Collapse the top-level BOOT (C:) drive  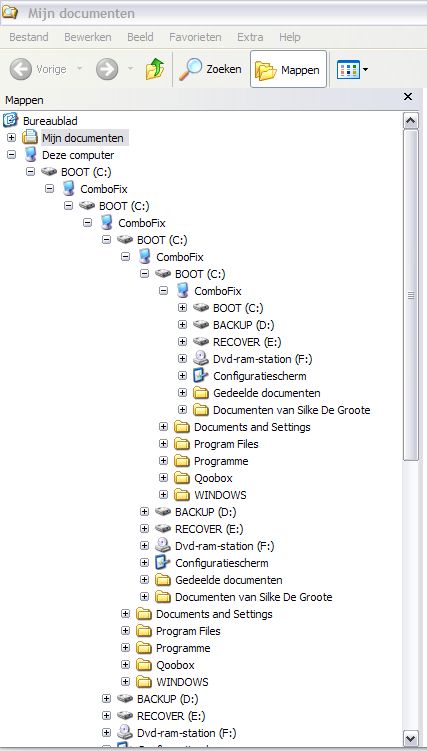[x=31, y=171]
